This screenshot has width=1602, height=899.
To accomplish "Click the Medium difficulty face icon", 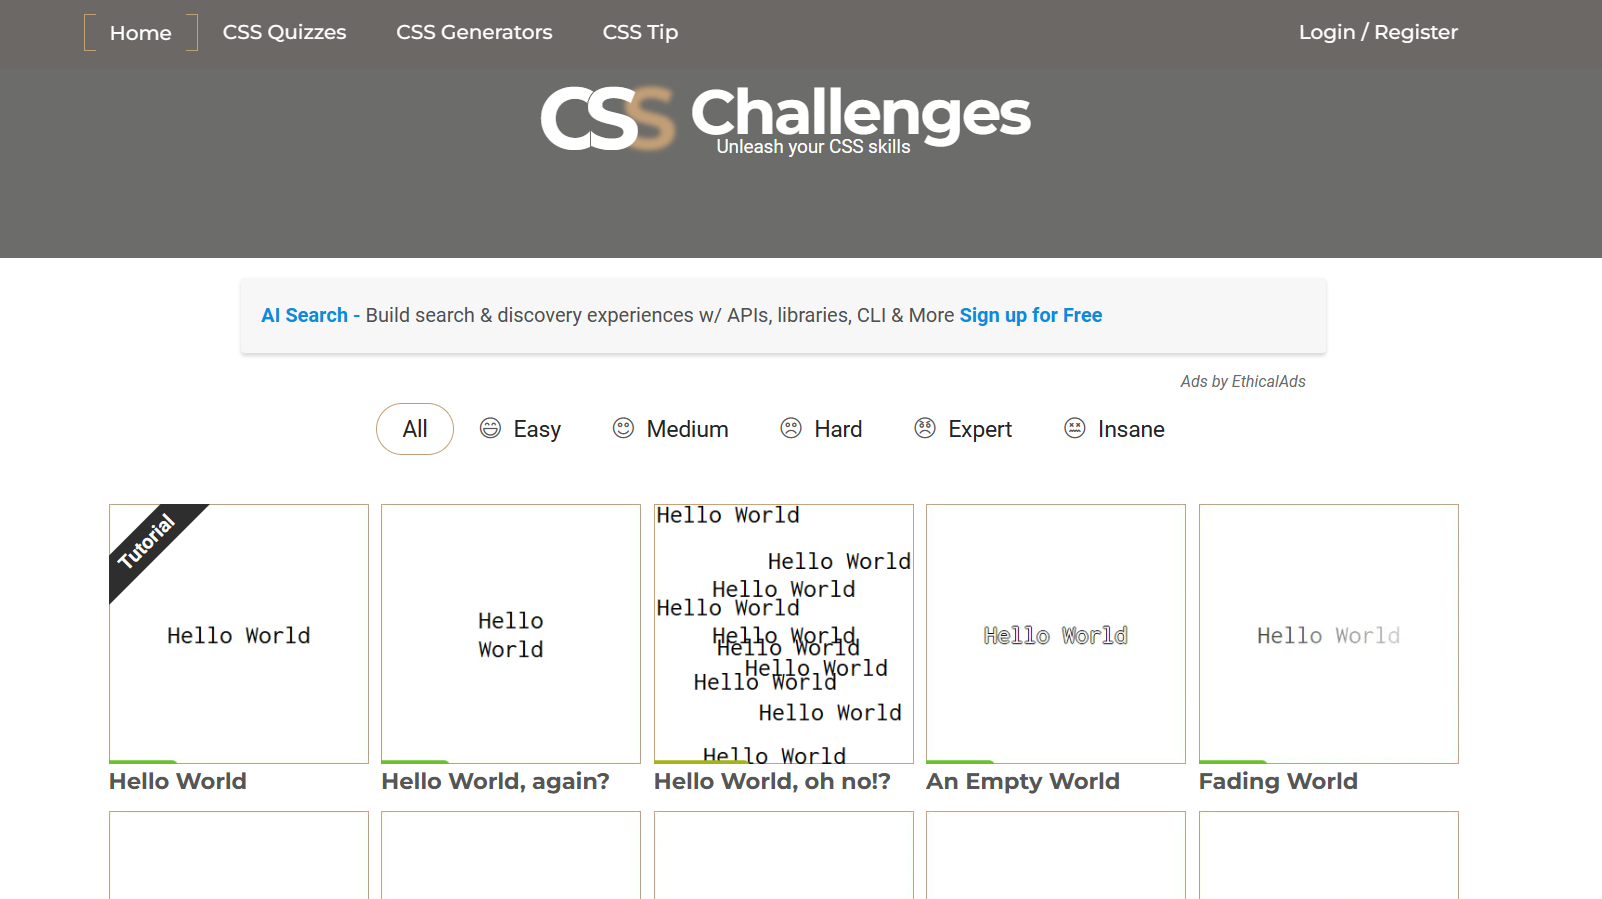I will click(623, 429).
